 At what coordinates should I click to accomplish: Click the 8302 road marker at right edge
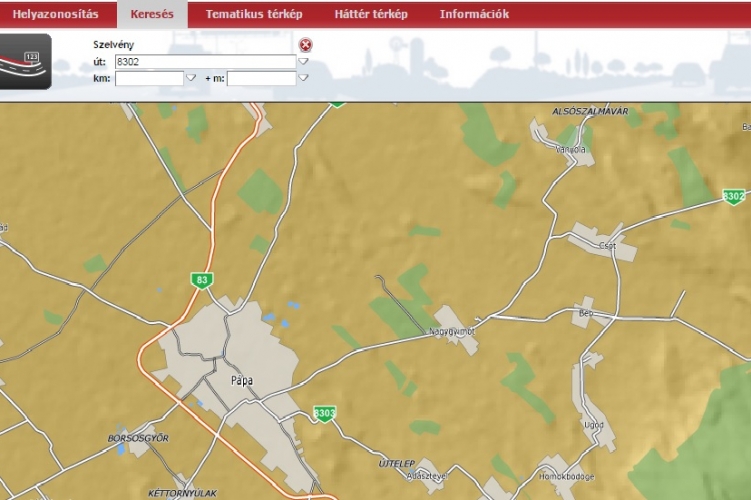point(733,196)
